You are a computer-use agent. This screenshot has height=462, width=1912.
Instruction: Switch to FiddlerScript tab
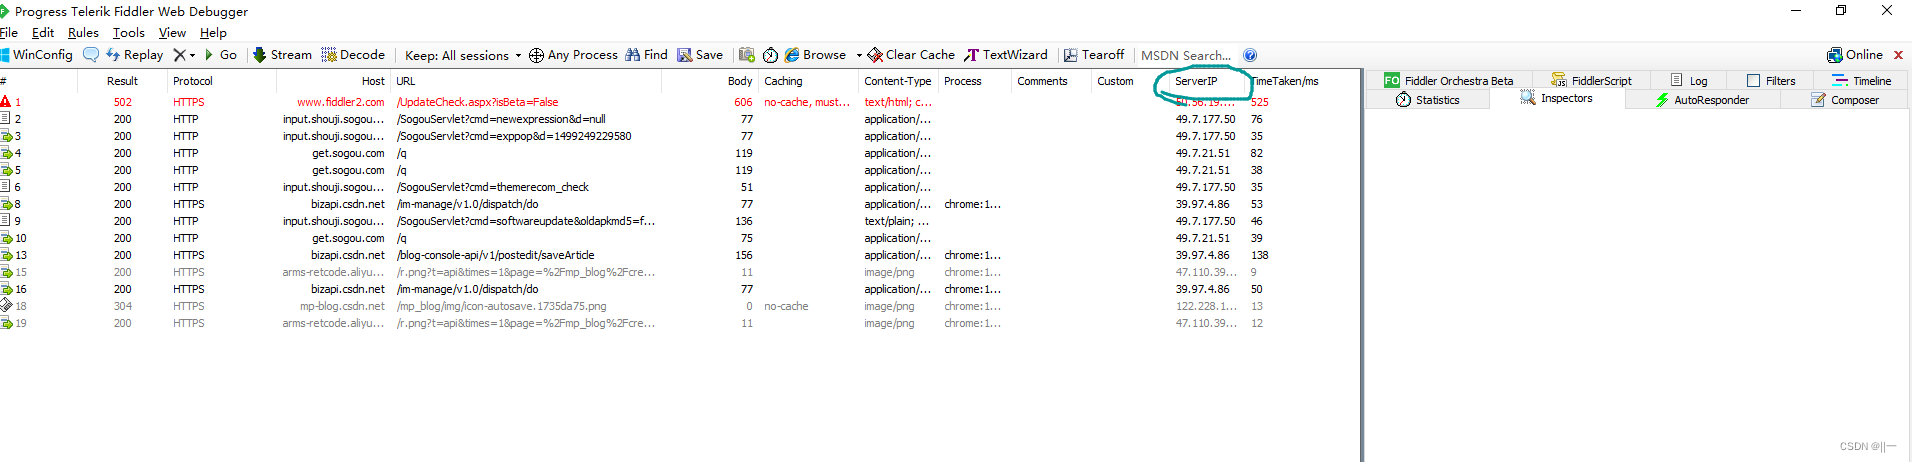(x=1591, y=81)
